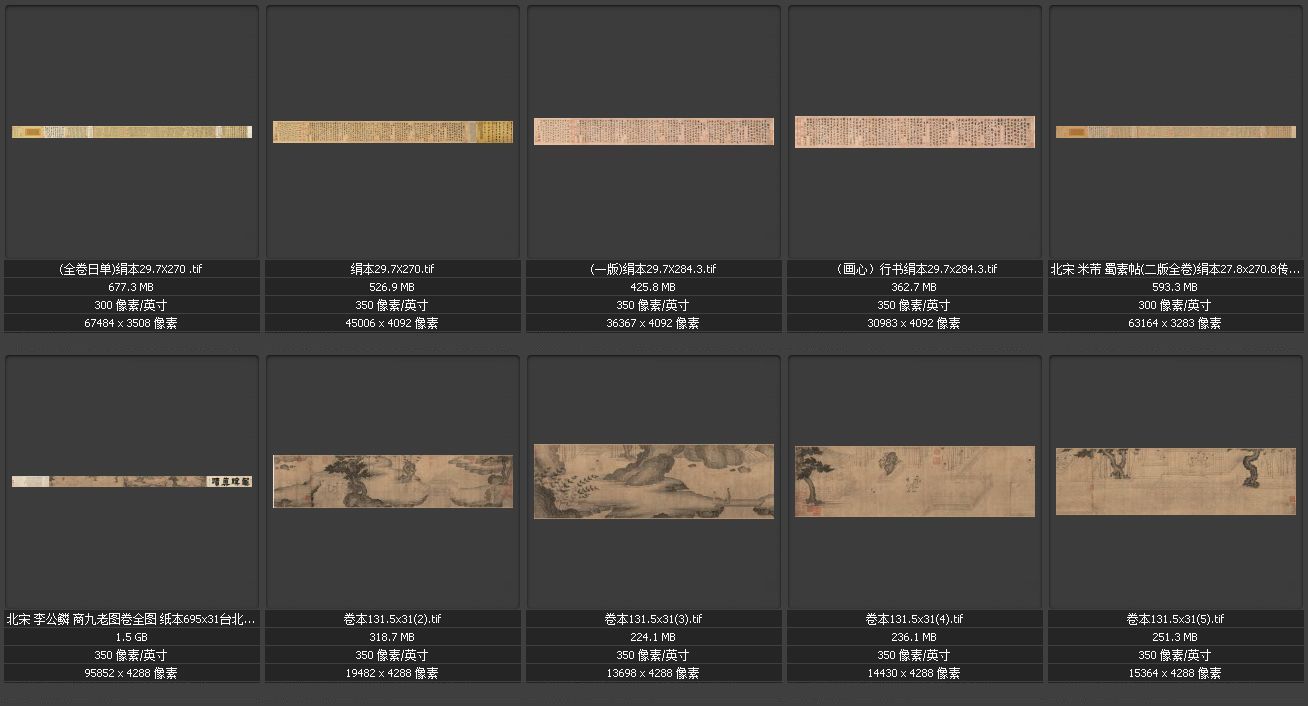Click the 15364 x 4288 像素 dimensions label
Viewport: 1308px width, 706px height.
(x=1176, y=673)
